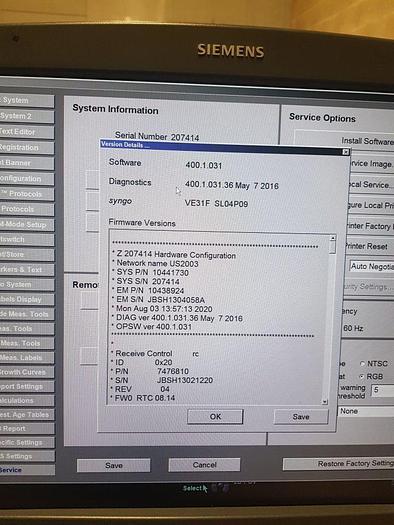
Task: Open the Auto Negotiate dropdown
Action: 372,267
